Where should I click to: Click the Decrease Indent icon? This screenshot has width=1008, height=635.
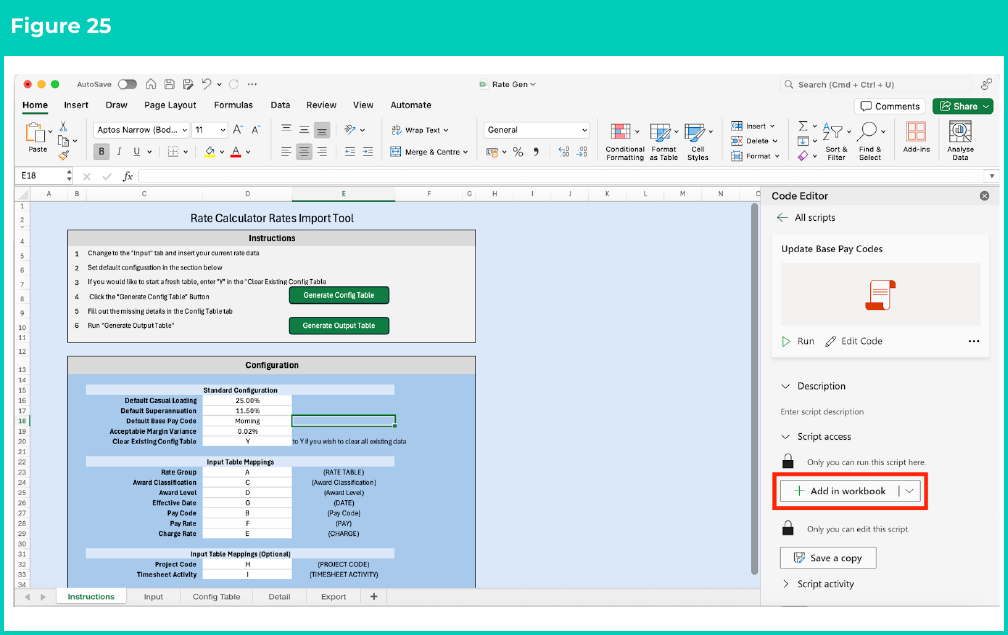[350, 152]
